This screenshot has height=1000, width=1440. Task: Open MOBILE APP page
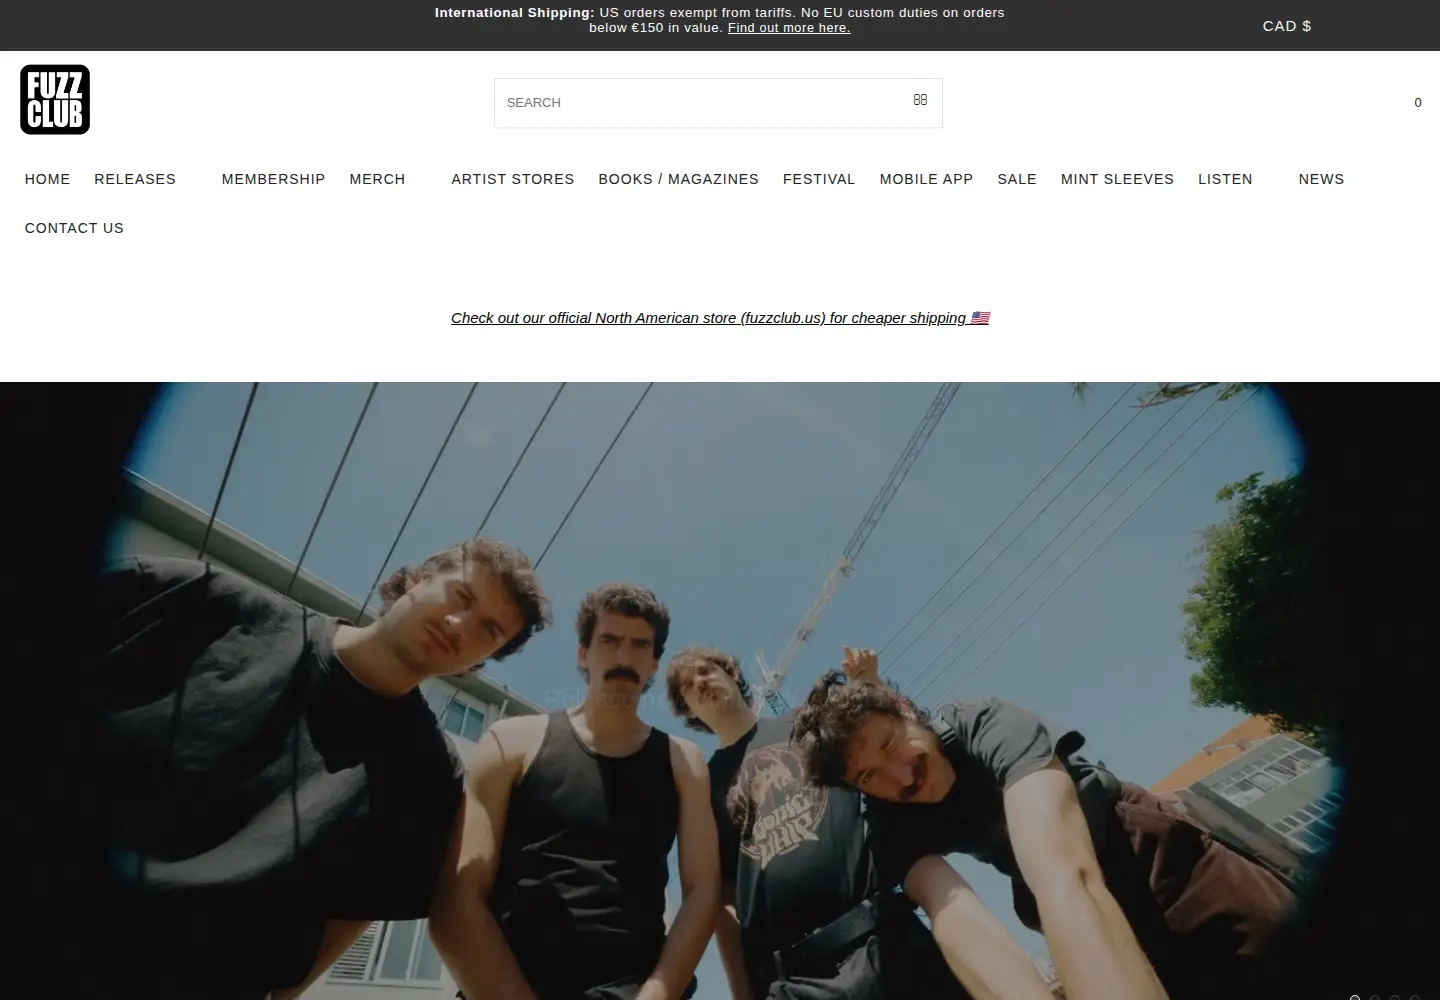[926, 179]
